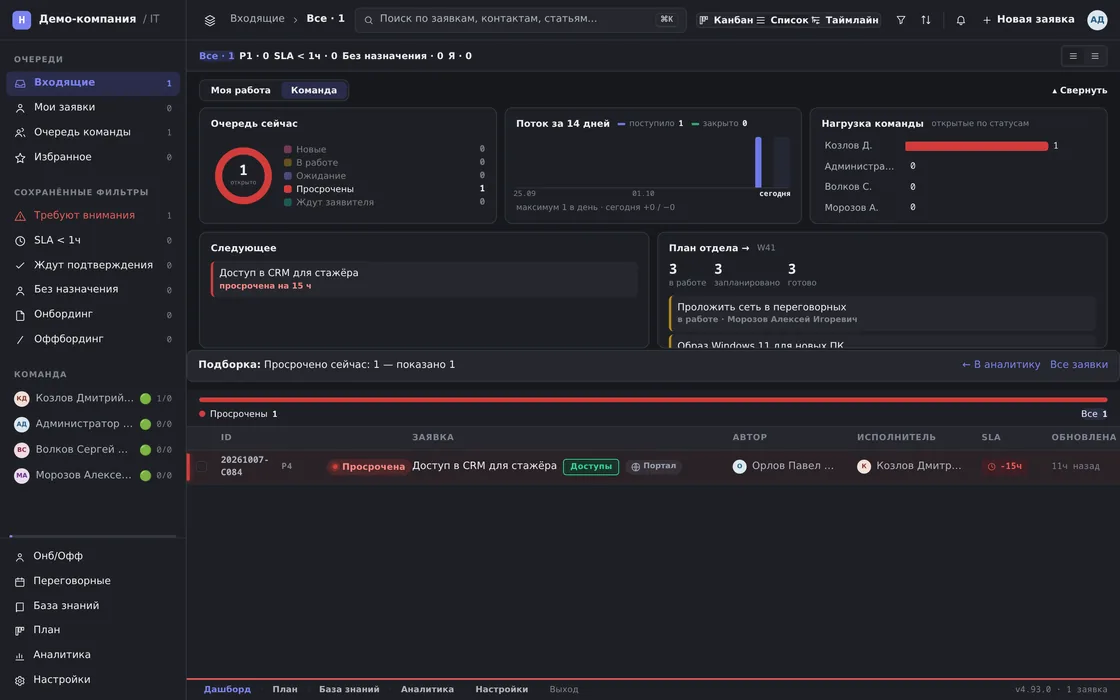Viewport: 1120px width, 700px height.
Task: Switch to Канбан view
Action: (726, 20)
